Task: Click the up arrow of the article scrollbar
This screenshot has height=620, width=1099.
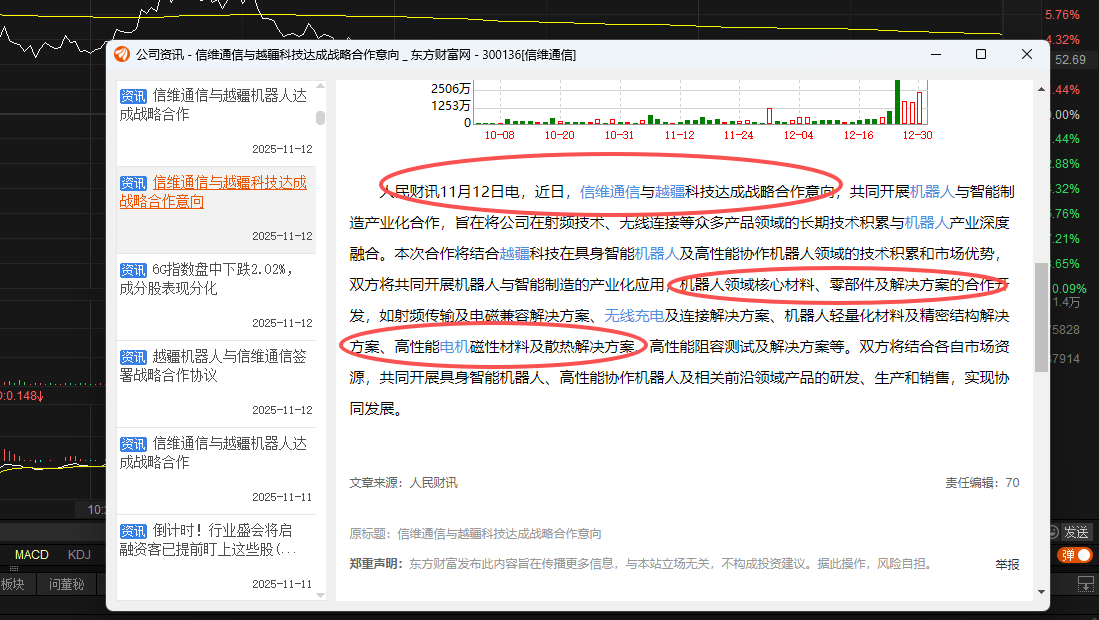Action: pyautogui.click(x=1042, y=90)
